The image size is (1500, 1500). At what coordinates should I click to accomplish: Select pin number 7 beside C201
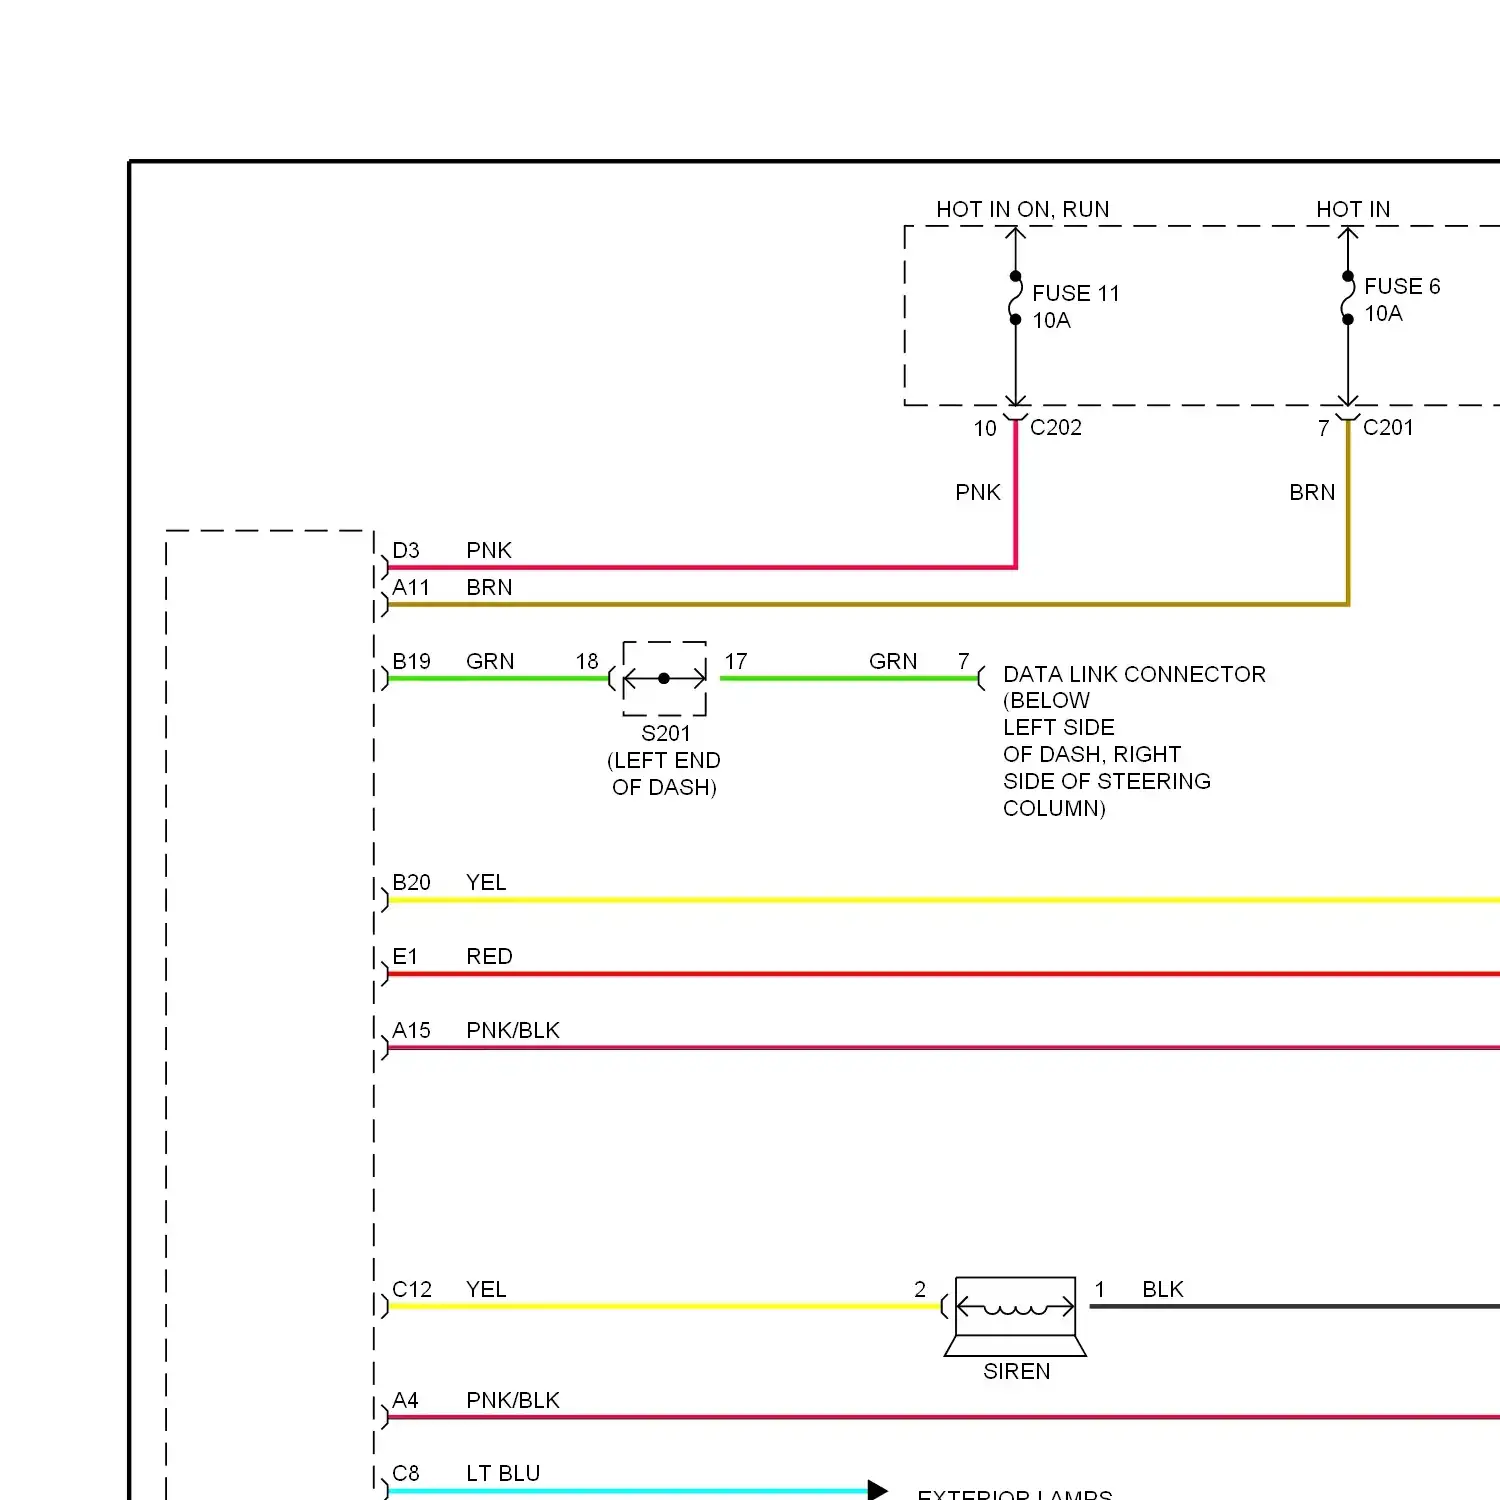coord(1323,429)
